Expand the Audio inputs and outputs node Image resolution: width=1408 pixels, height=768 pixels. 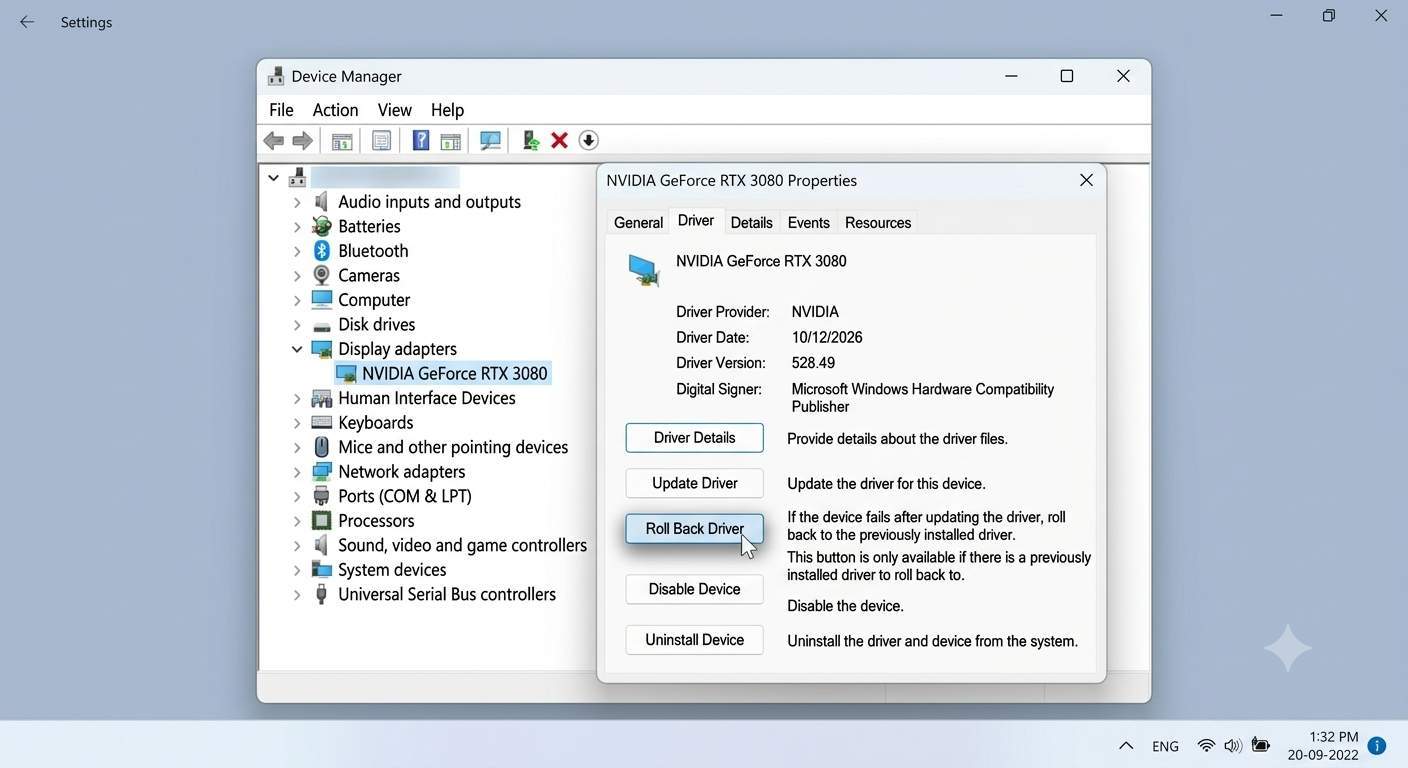click(x=297, y=202)
